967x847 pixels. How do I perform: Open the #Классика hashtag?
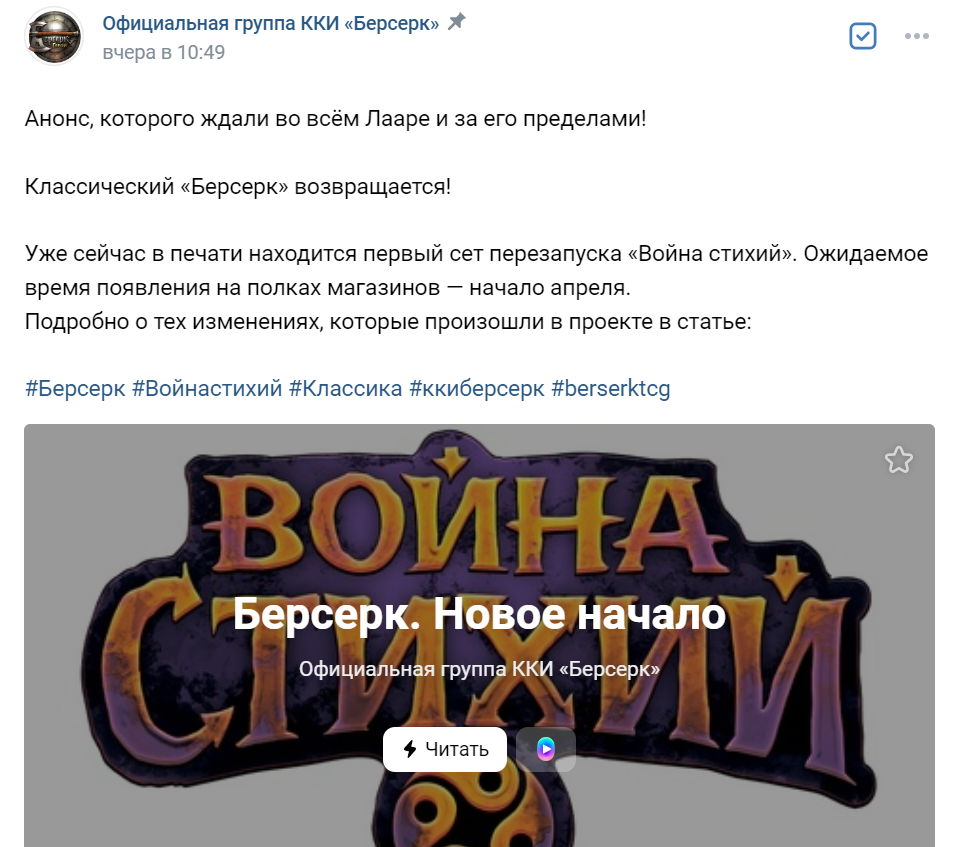click(345, 389)
